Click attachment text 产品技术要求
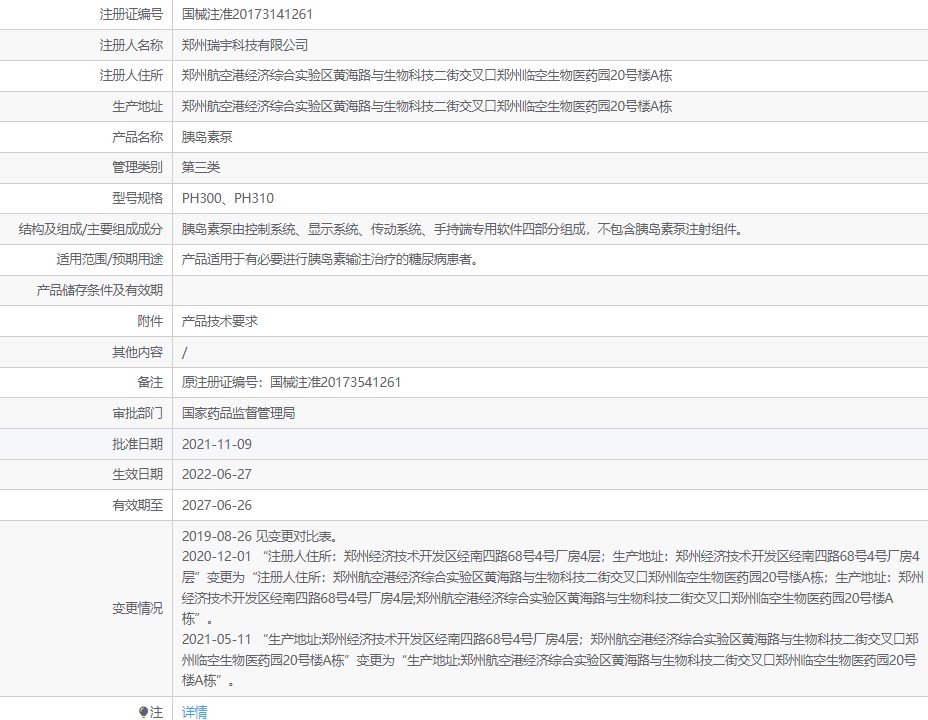 (220, 321)
